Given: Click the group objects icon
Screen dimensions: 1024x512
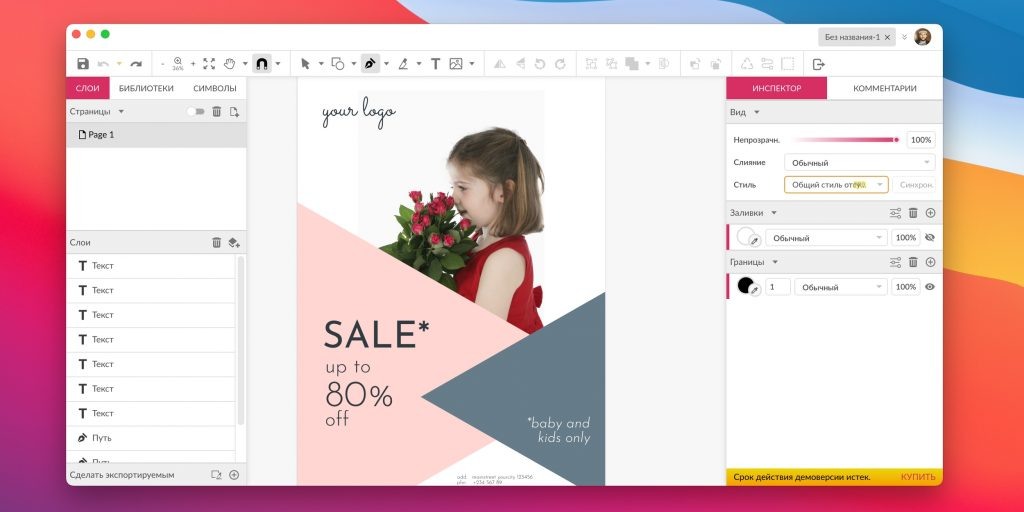Looking at the screenshot, I should (x=591, y=64).
